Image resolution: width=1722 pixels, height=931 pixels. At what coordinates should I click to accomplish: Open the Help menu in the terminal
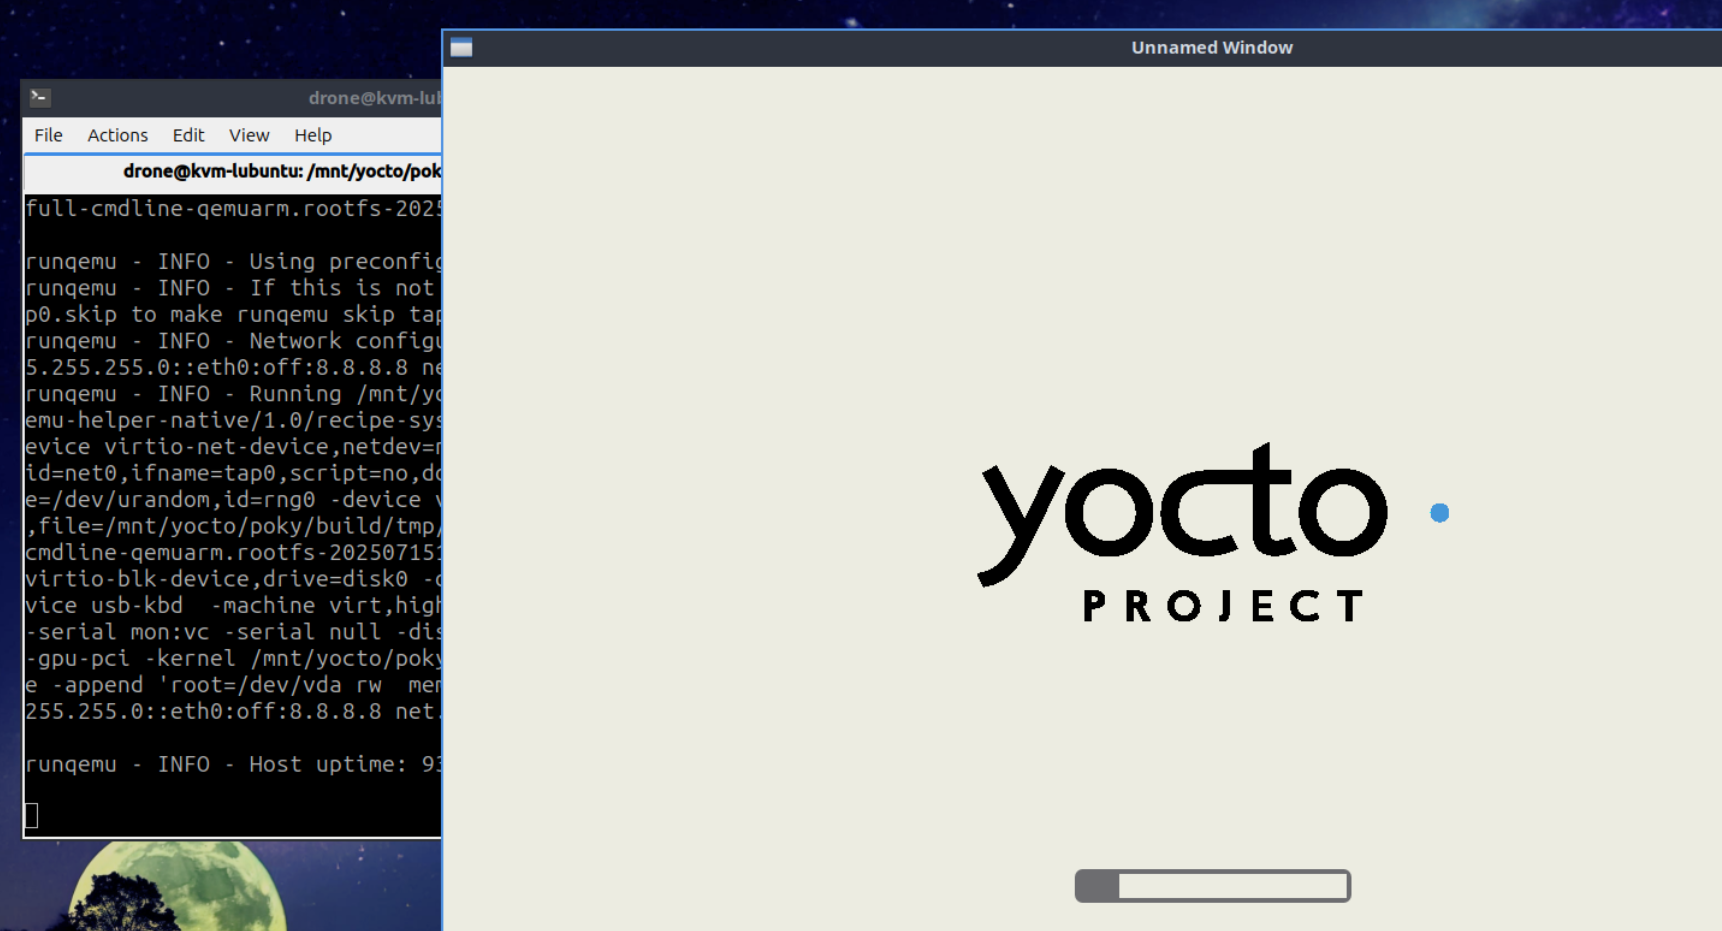[x=313, y=135]
